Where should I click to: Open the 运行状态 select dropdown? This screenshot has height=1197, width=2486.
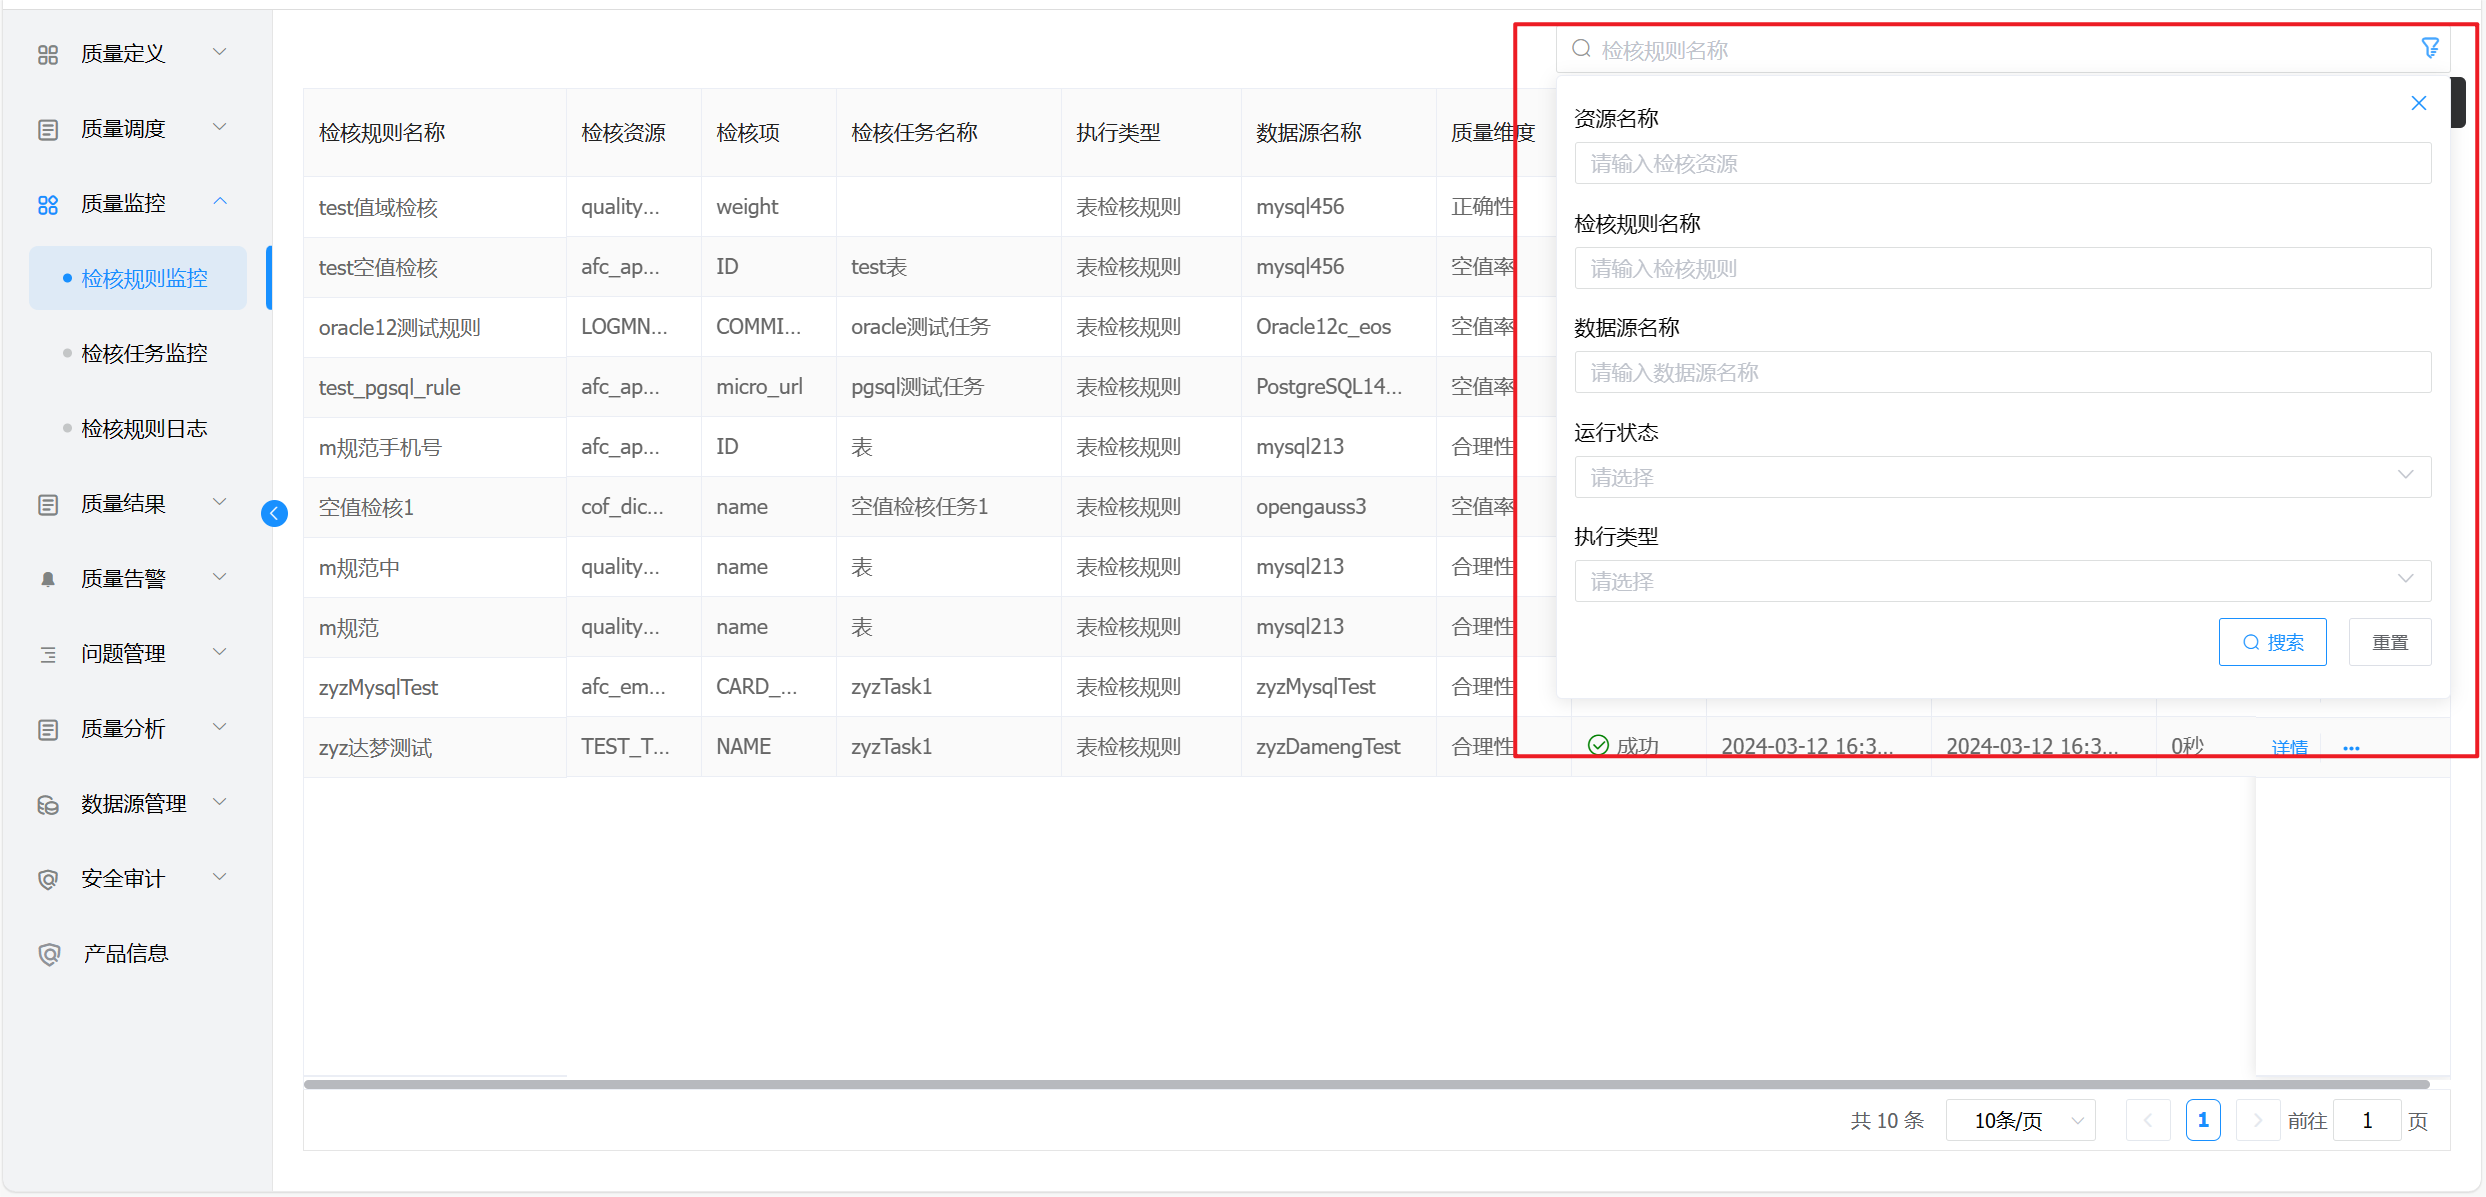coord(2002,477)
